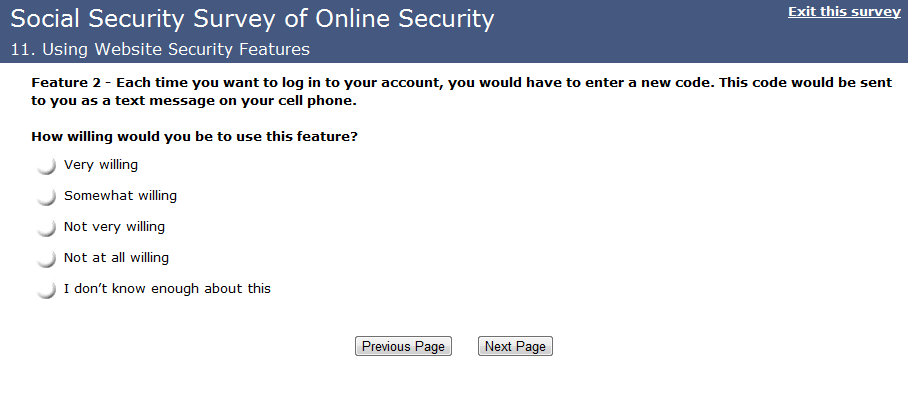
Task: Go back with the Previous Page button
Action: click(x=403, y=346)
